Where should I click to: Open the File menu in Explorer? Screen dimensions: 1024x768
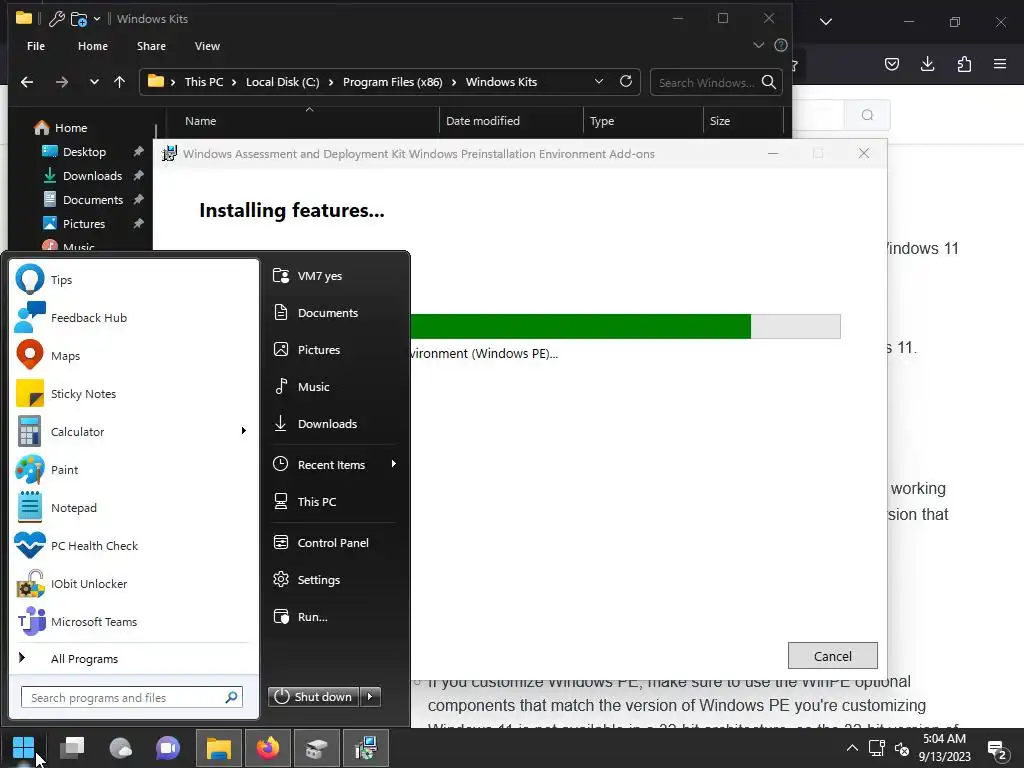[x=36, y=46]
